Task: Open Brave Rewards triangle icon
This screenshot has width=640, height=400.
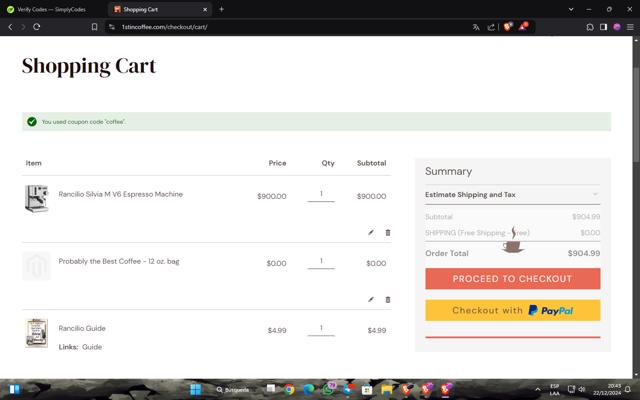Action: tap(523, 27)
